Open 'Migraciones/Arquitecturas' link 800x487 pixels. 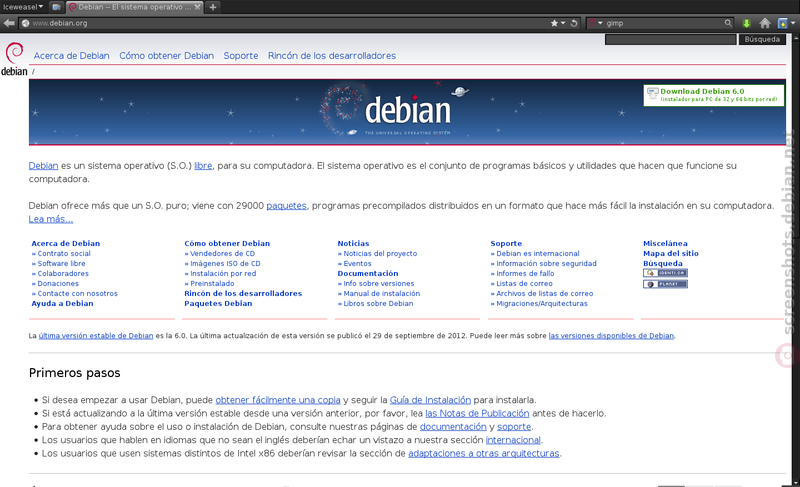point(542,303)
